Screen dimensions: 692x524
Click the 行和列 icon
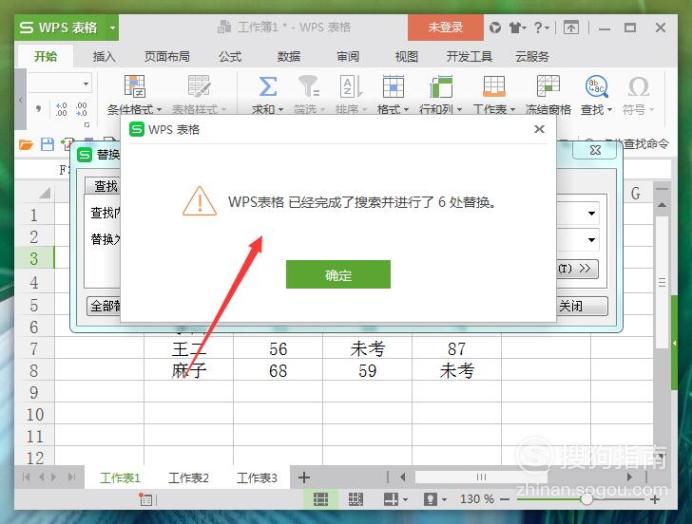point(441,86)
